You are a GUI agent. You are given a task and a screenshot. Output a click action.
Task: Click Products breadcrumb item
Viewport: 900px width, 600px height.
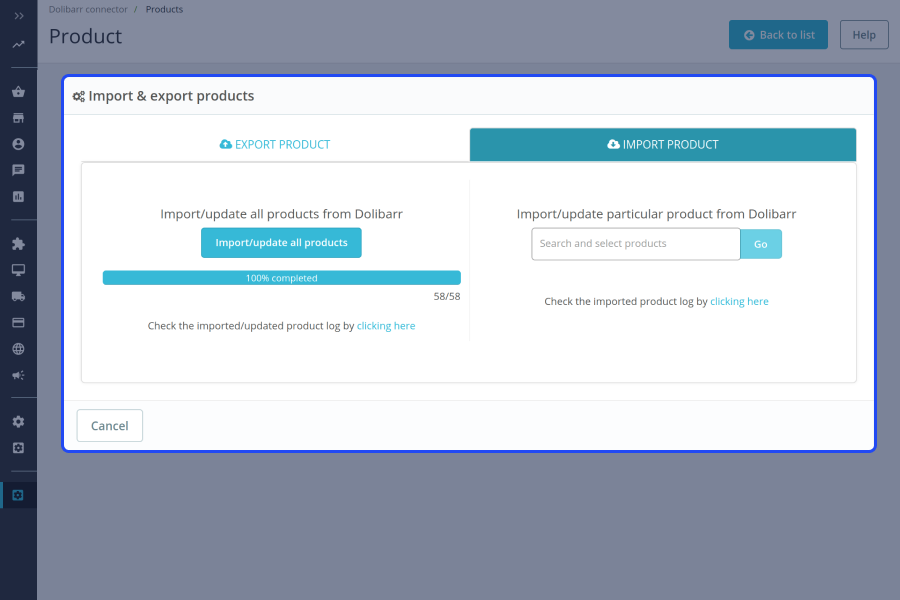coord(164,9)
